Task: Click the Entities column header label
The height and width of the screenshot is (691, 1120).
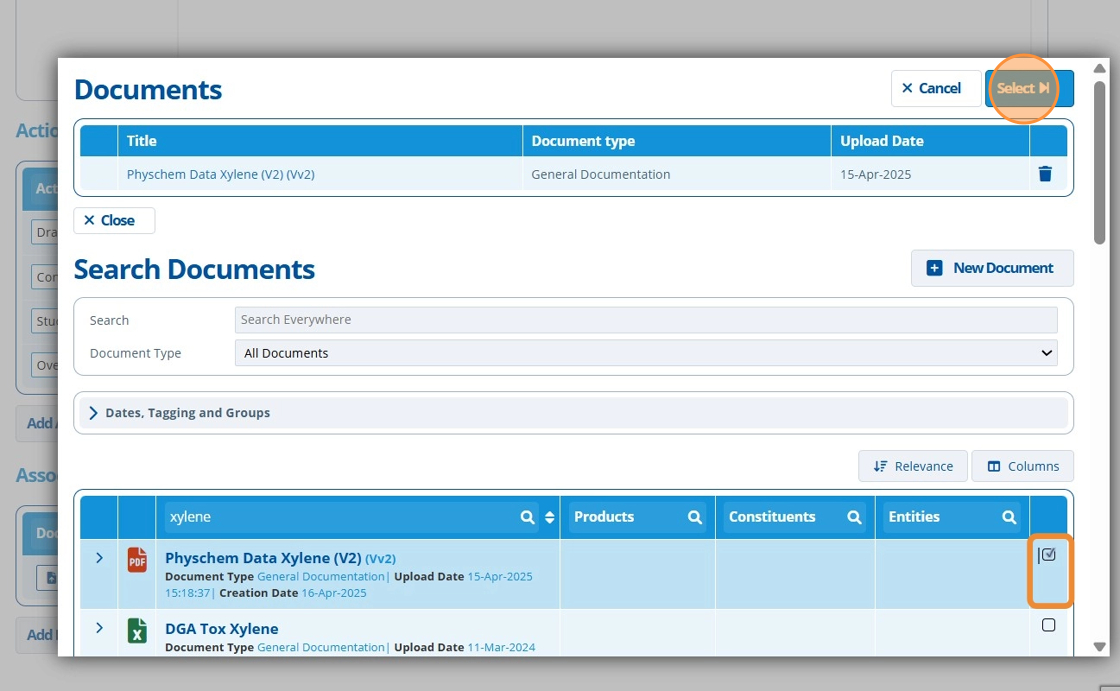Action: point(914,517)
